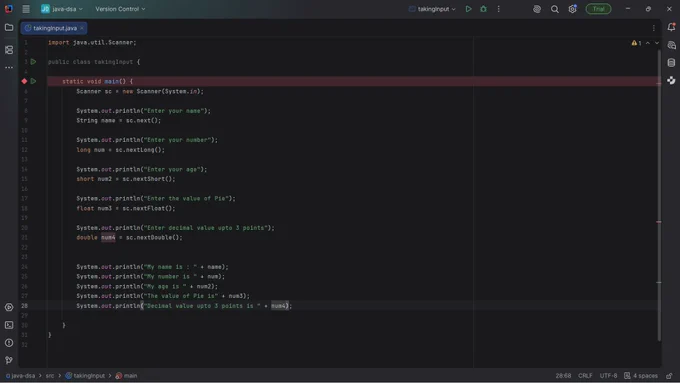This screenshot has height=383, width=680.
Task: Run takingInput with the toolbar play button
Action: [x=468, y=9]
